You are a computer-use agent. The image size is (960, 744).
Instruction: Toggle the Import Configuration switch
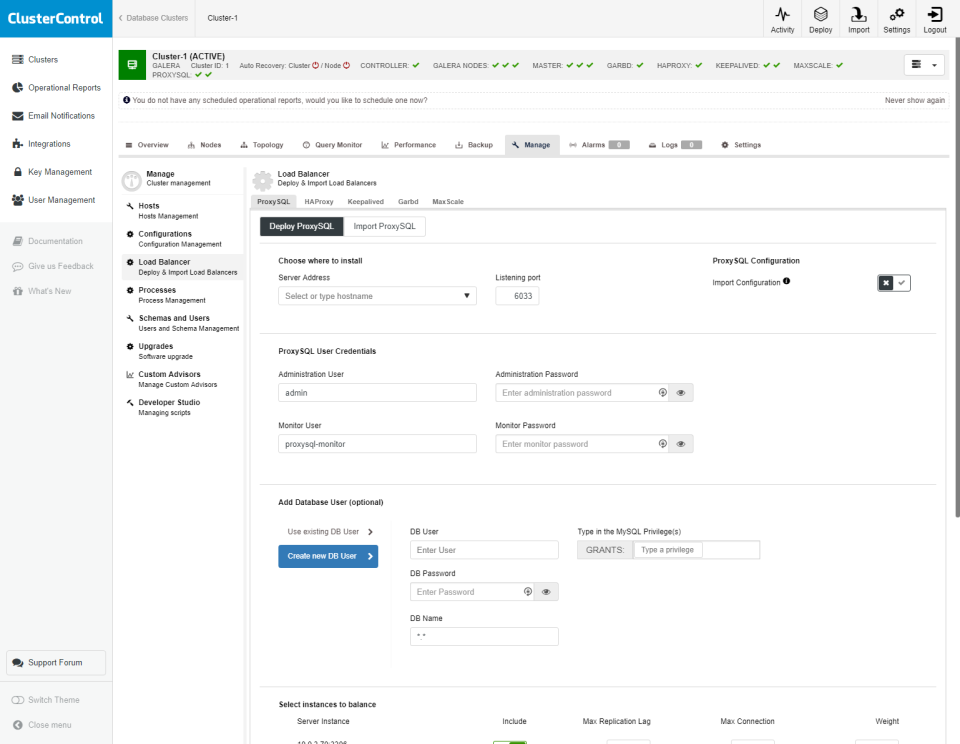894,283
